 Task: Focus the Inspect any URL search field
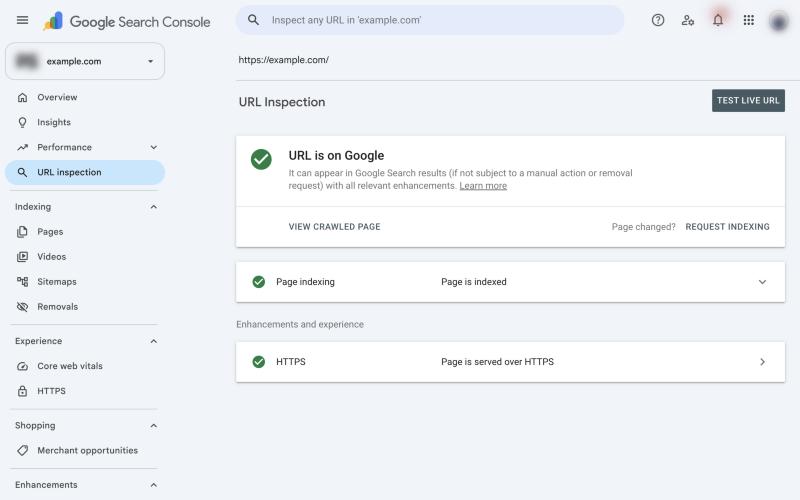click(430, 20)
